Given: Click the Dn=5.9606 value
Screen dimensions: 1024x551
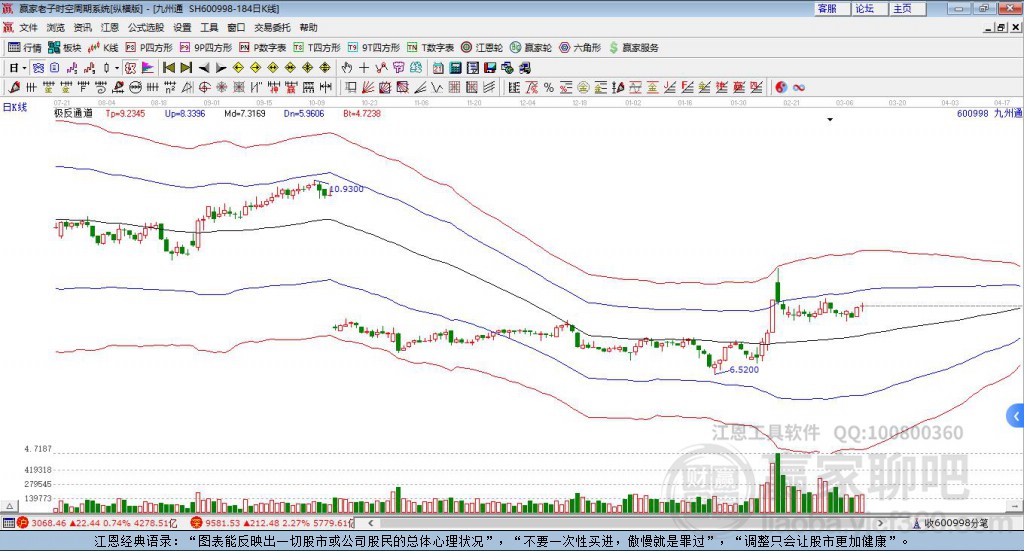Looking at the screenshot, I should (304, 114).
